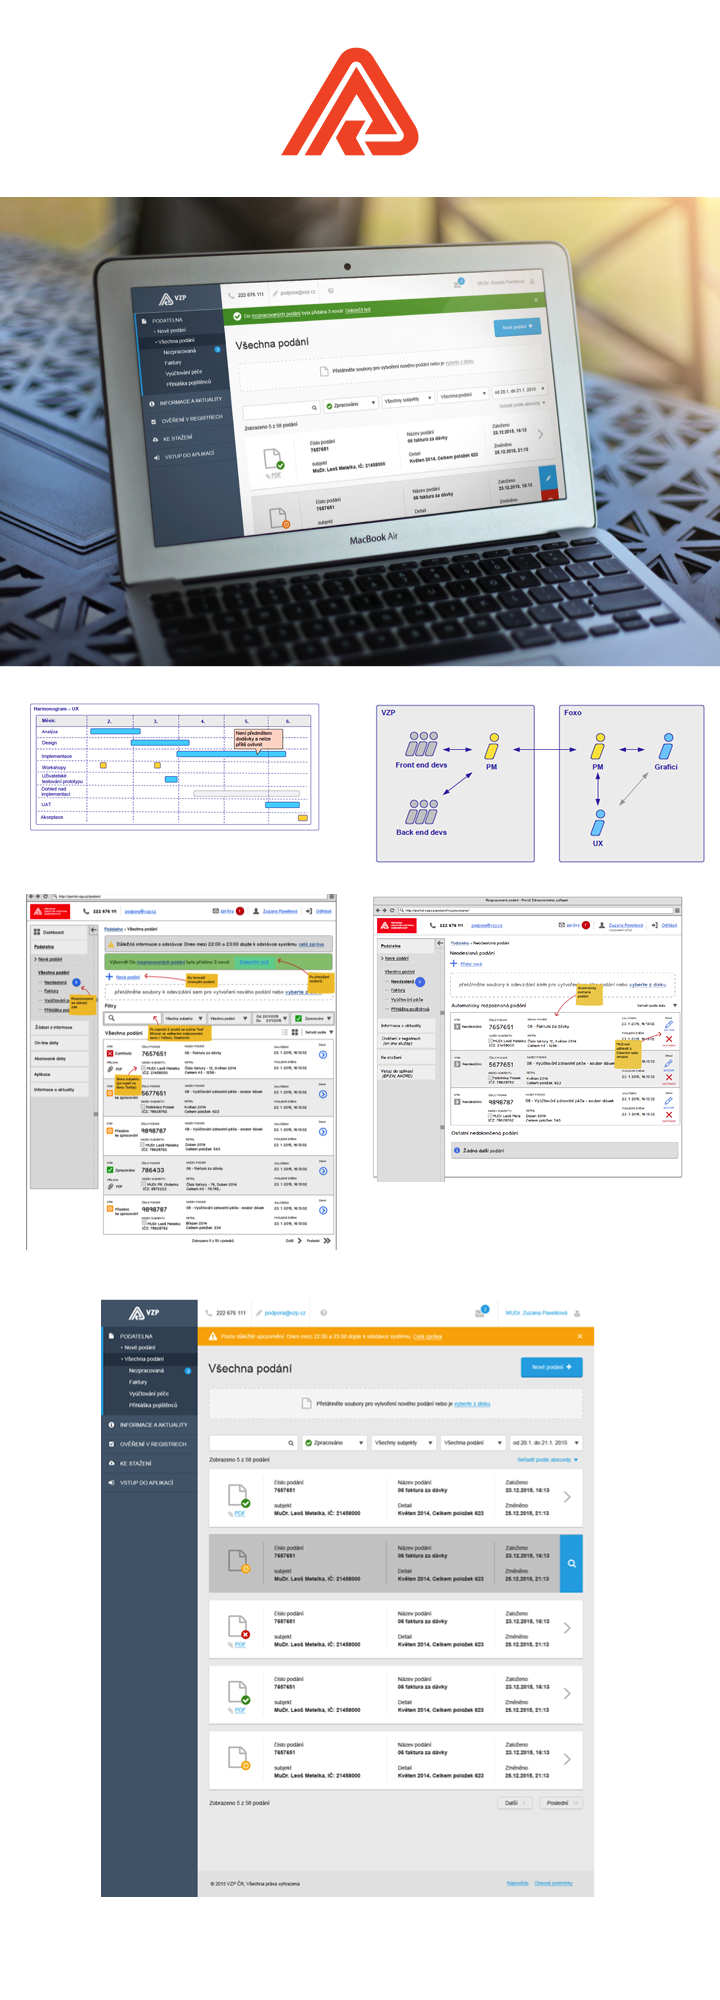
Task: Expand 'INFORMACE A AKTUALITY' in bottom mockup sidebar
Action: pos(150,1425)
